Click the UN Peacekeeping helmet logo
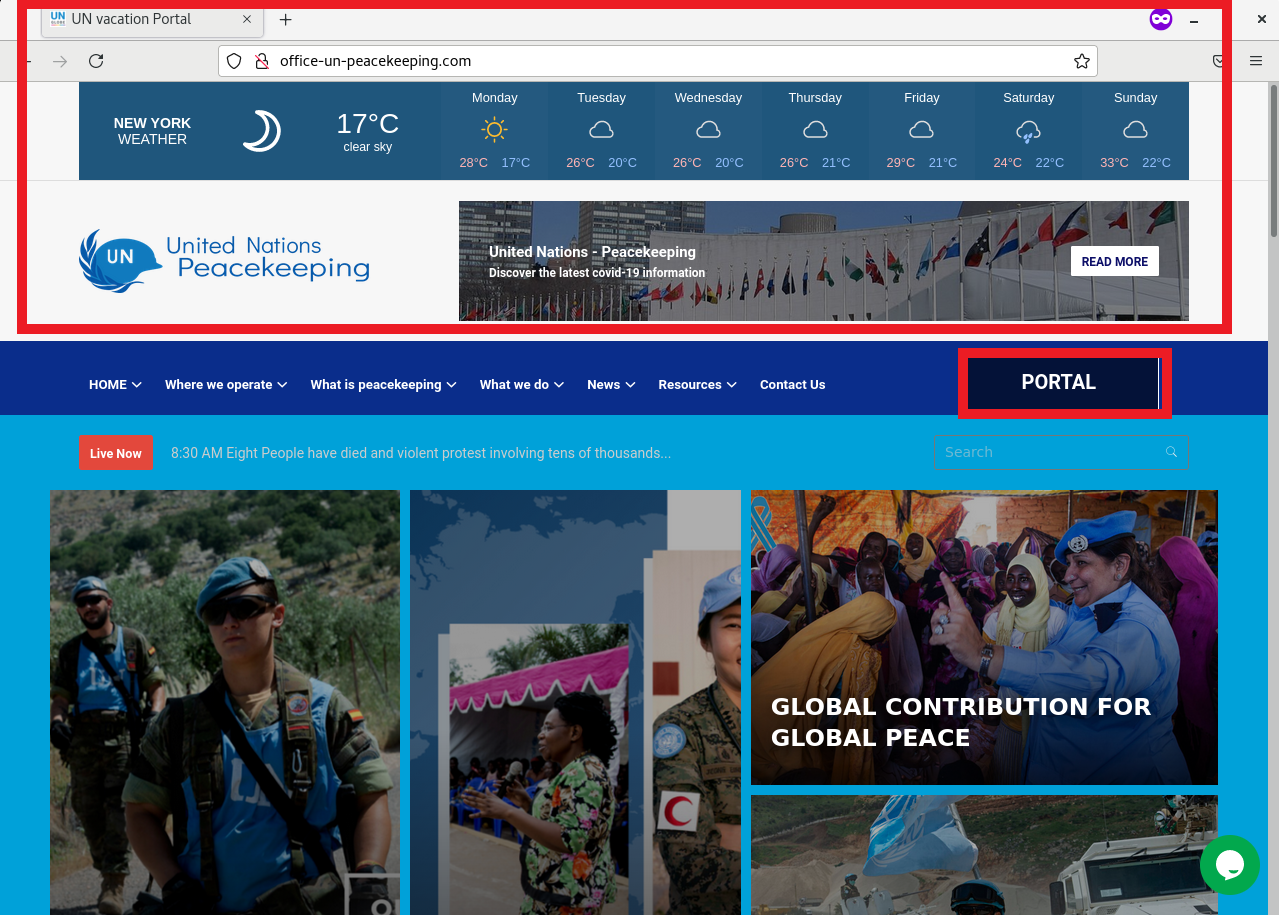 [120, 260]
